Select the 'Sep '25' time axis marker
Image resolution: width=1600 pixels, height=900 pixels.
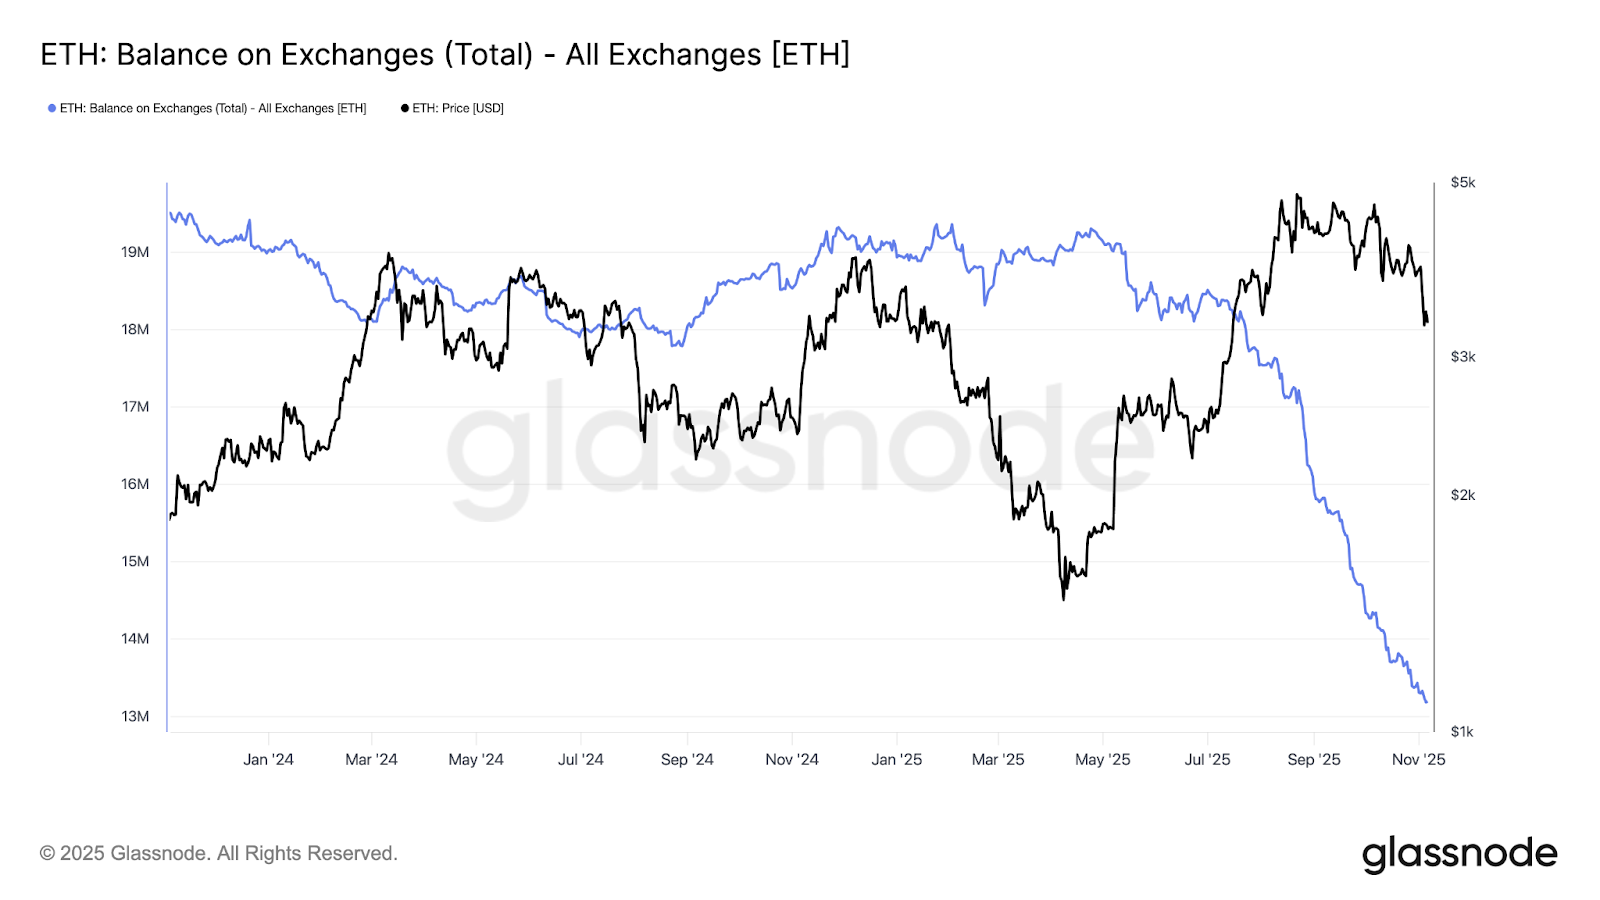1314,760
